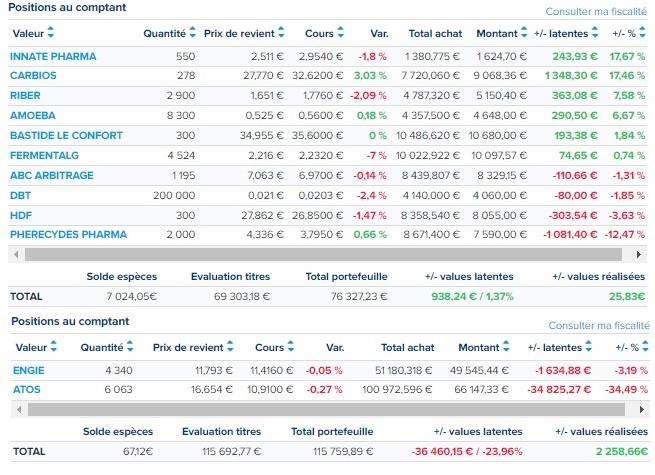Click HDF Prix de revient 27,862 €
The height and width of the screenshot is (475, 655).
[x=262, y=216]
